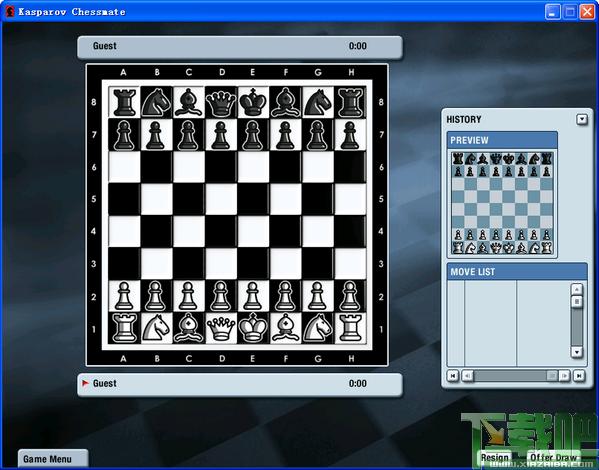The height and width of the screenshot is (470, 599).
Task: Jump to last move in history
Action: tap(579, 376)
